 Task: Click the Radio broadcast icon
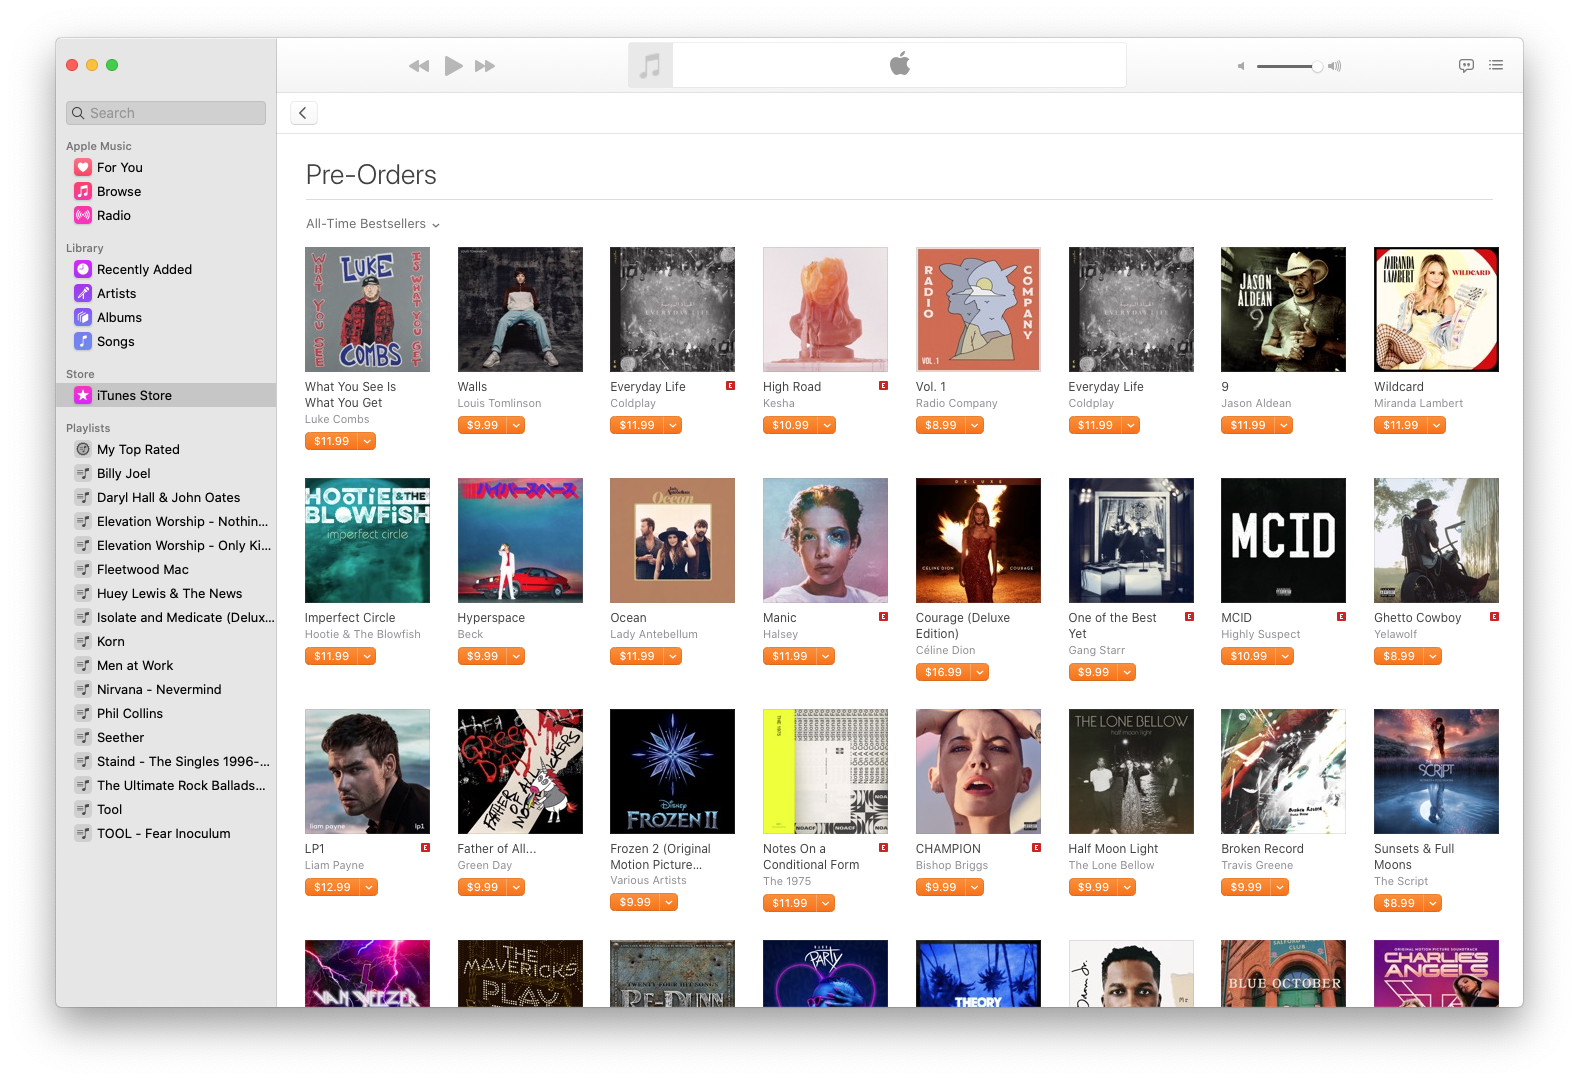pyautogui.click(x=83, y=216)
